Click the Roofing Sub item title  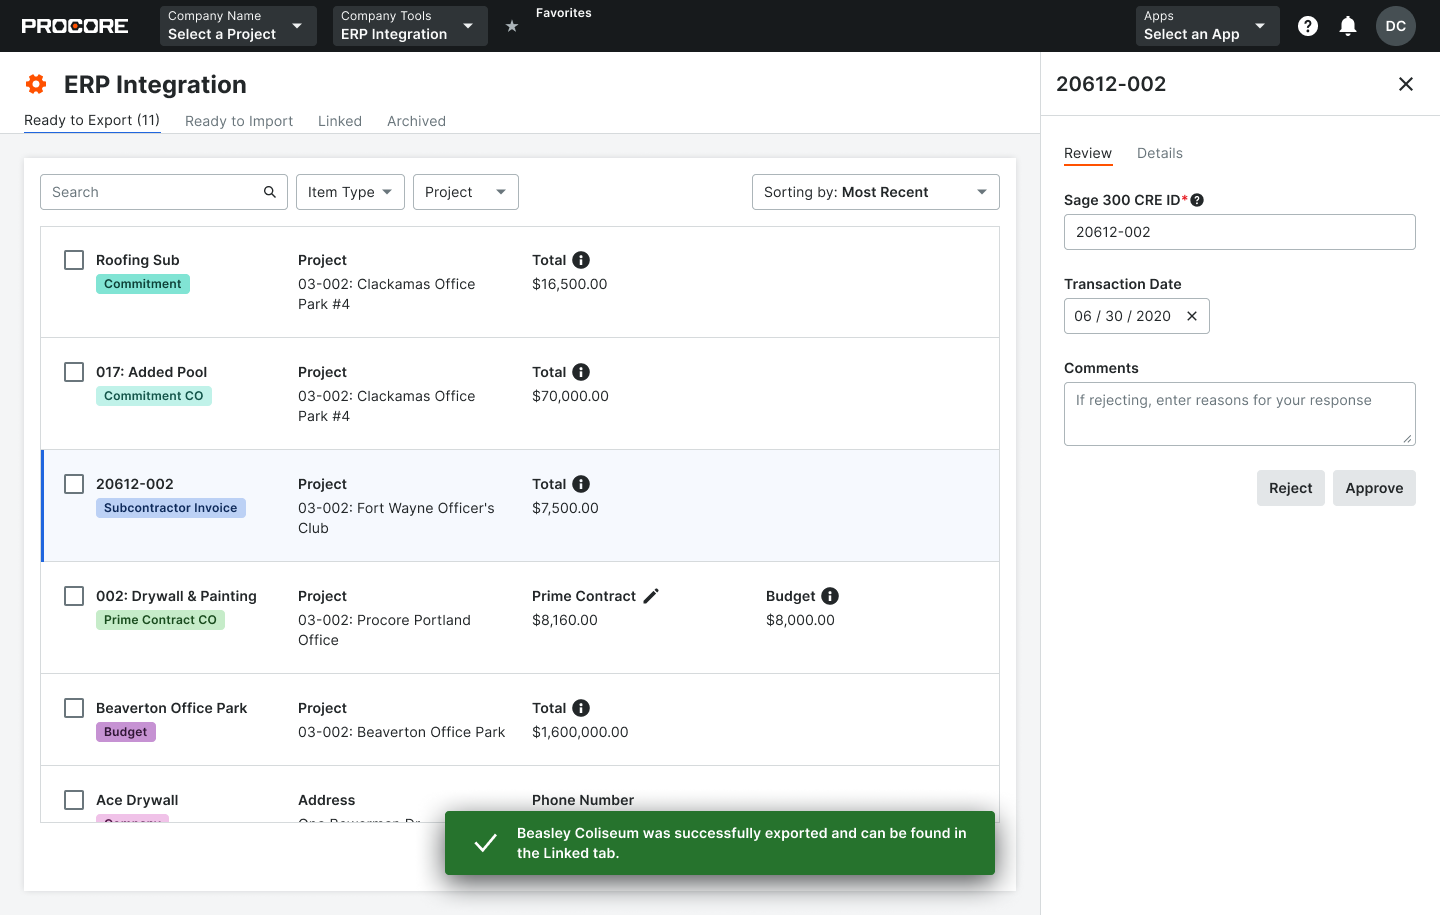coord(138,260)
